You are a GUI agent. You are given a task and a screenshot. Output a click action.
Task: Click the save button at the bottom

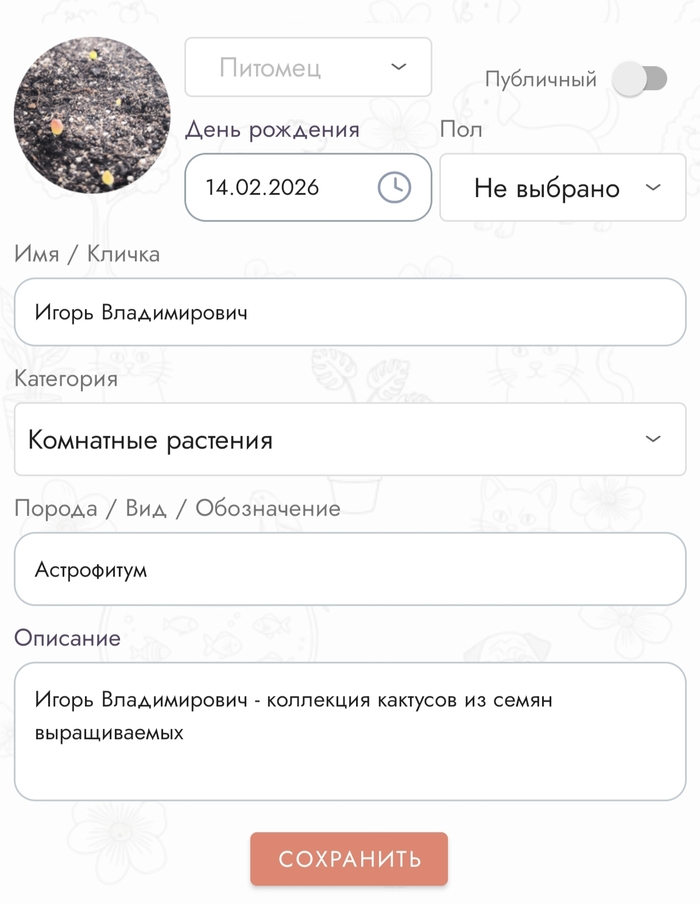point(349,858)
